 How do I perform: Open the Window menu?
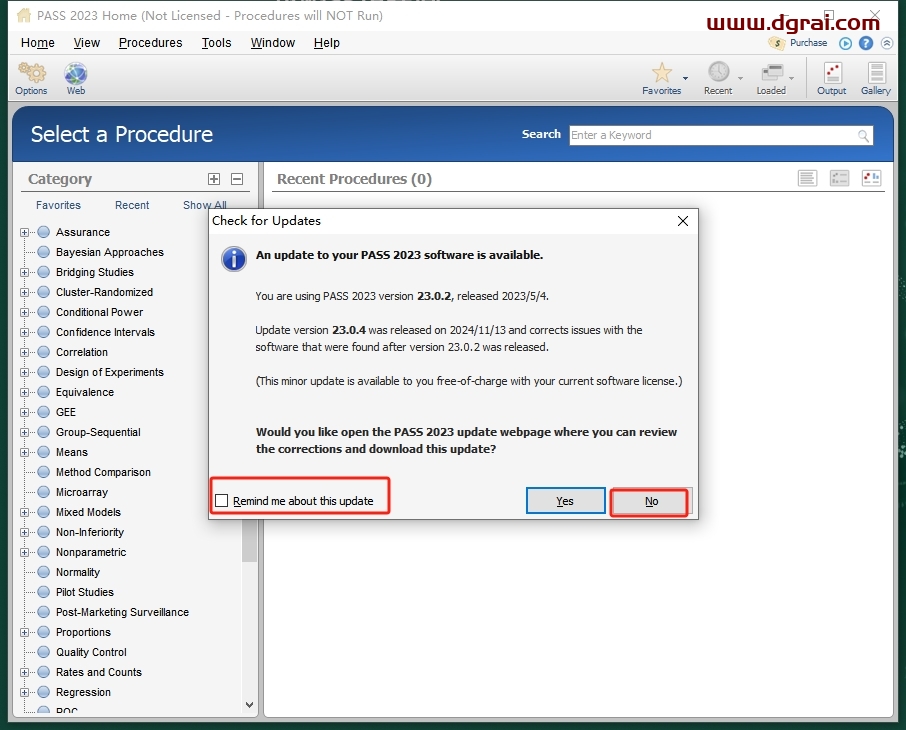click(x=273, y=43)
